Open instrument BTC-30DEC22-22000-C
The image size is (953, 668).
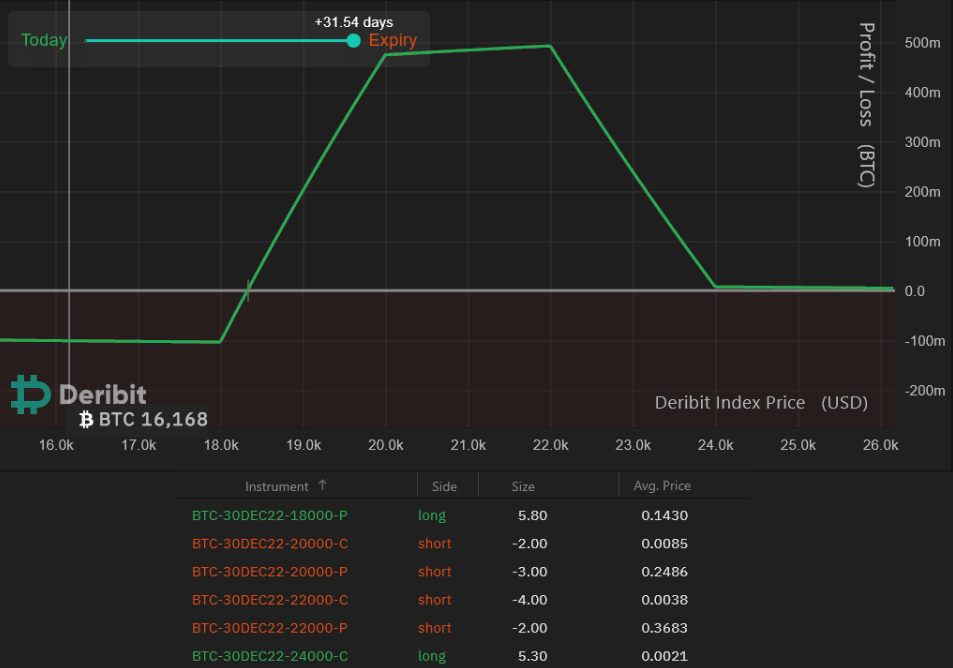click(x=270, y=600)
